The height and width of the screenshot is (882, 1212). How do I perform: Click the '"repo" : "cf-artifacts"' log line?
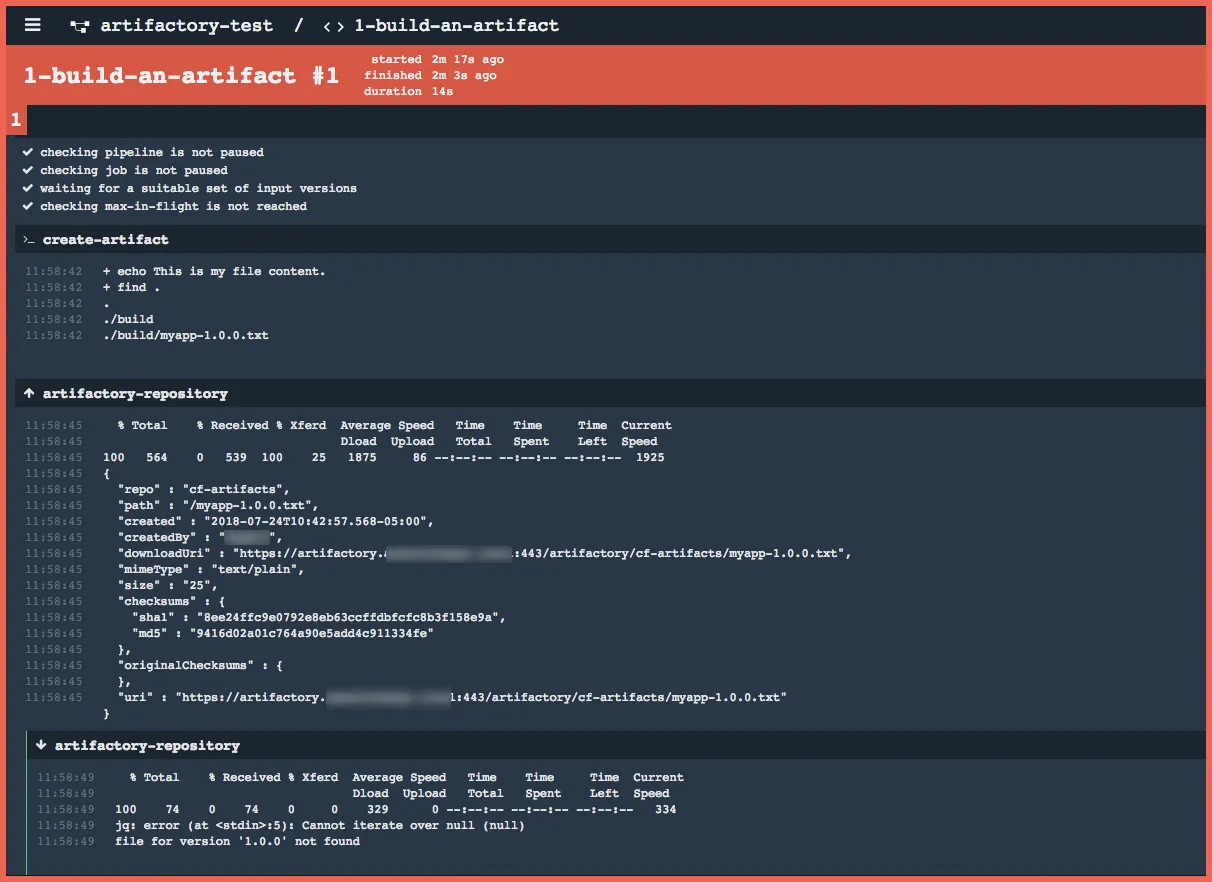203,490
